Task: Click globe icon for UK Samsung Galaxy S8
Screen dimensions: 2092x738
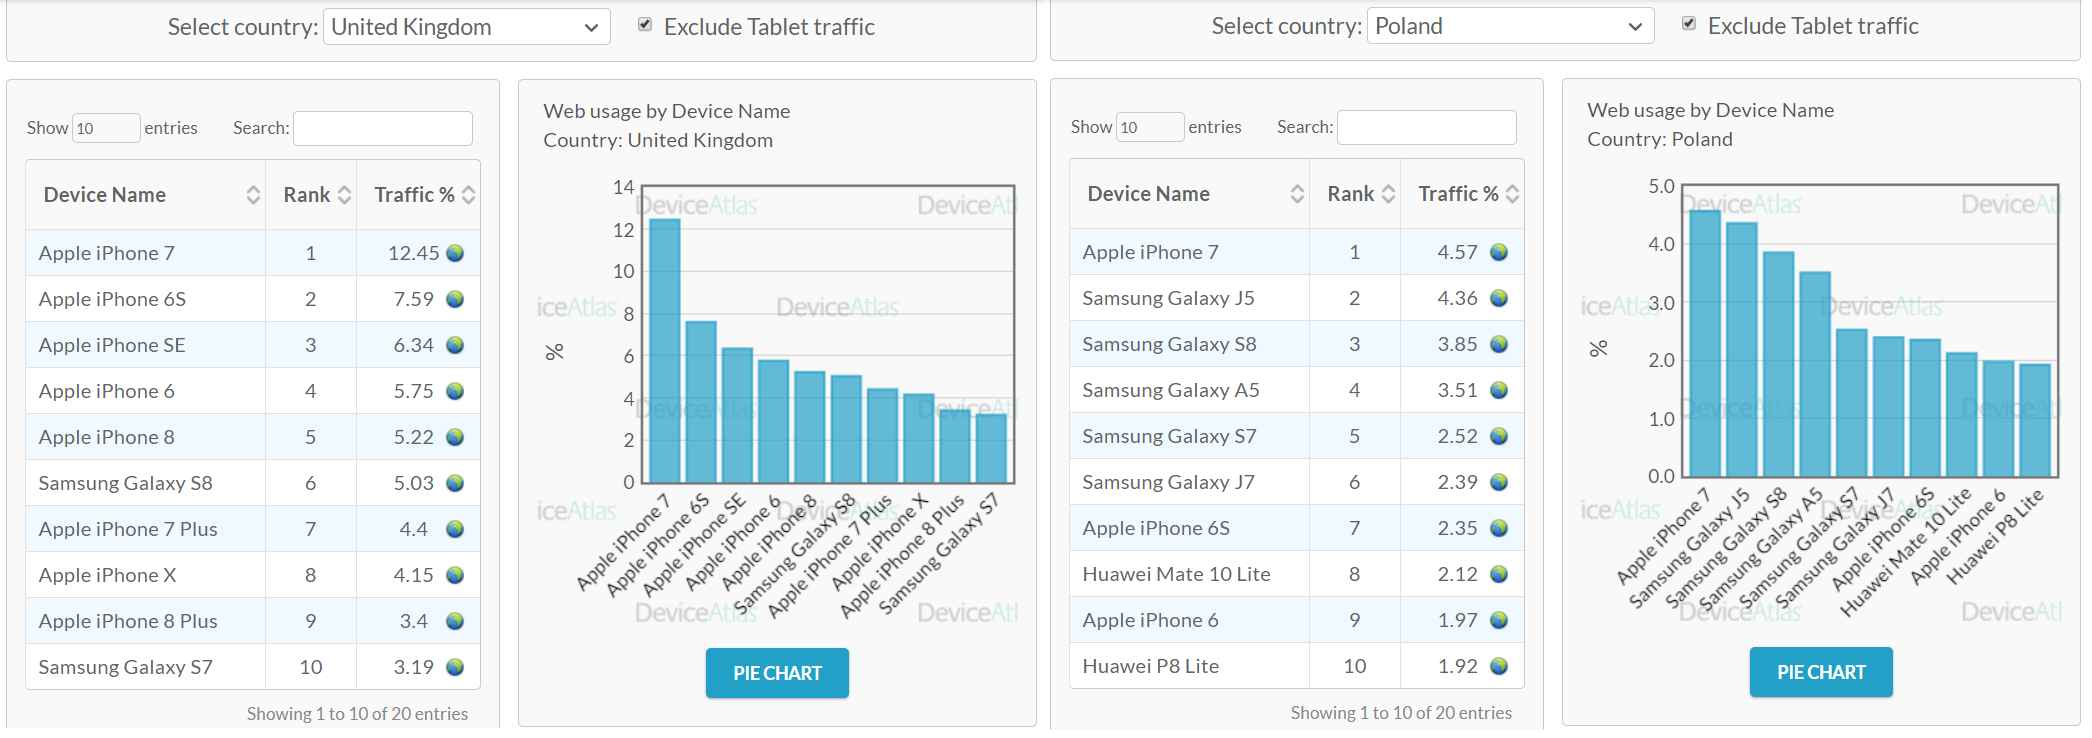Action: tap(455, 483)
